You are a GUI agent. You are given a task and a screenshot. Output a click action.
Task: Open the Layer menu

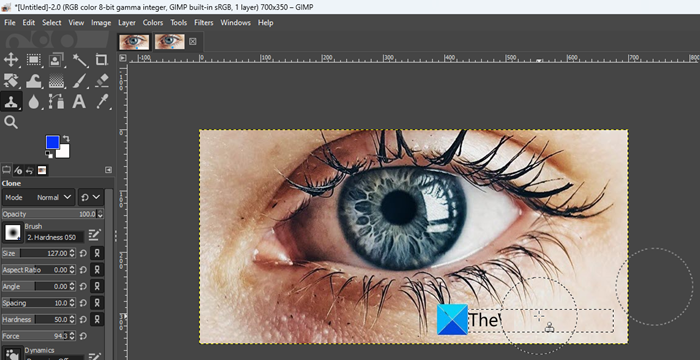tap(127, 22)
